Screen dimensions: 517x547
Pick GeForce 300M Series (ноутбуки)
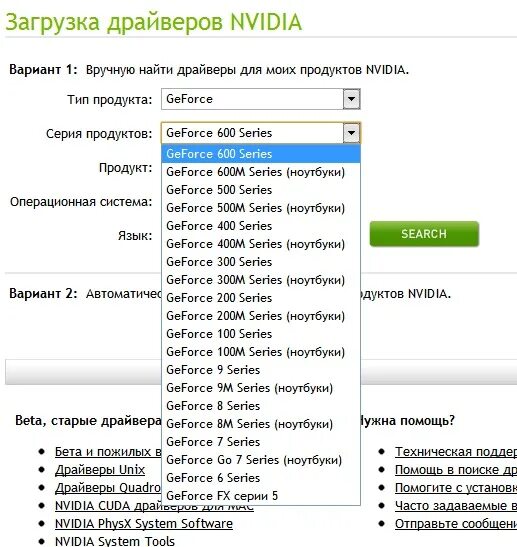[261, 280]
